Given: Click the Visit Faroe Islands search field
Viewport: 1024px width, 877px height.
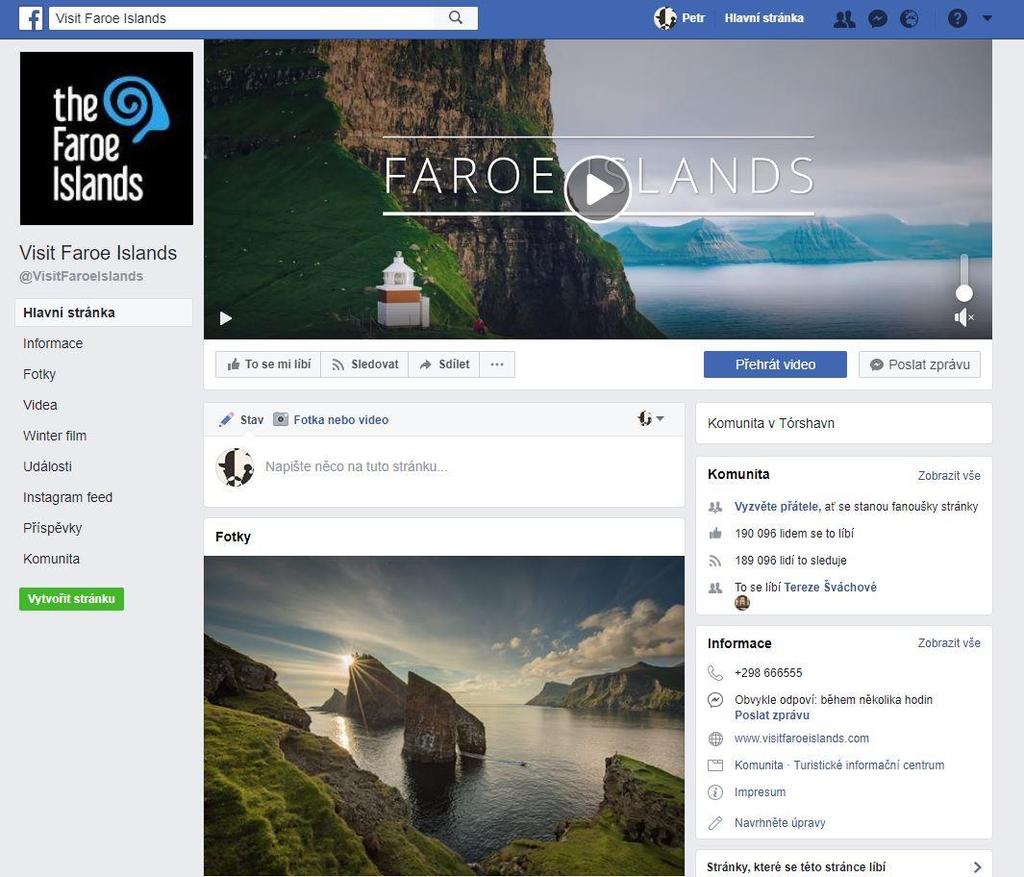Looking at the screenshot, I should pos(242,18).
